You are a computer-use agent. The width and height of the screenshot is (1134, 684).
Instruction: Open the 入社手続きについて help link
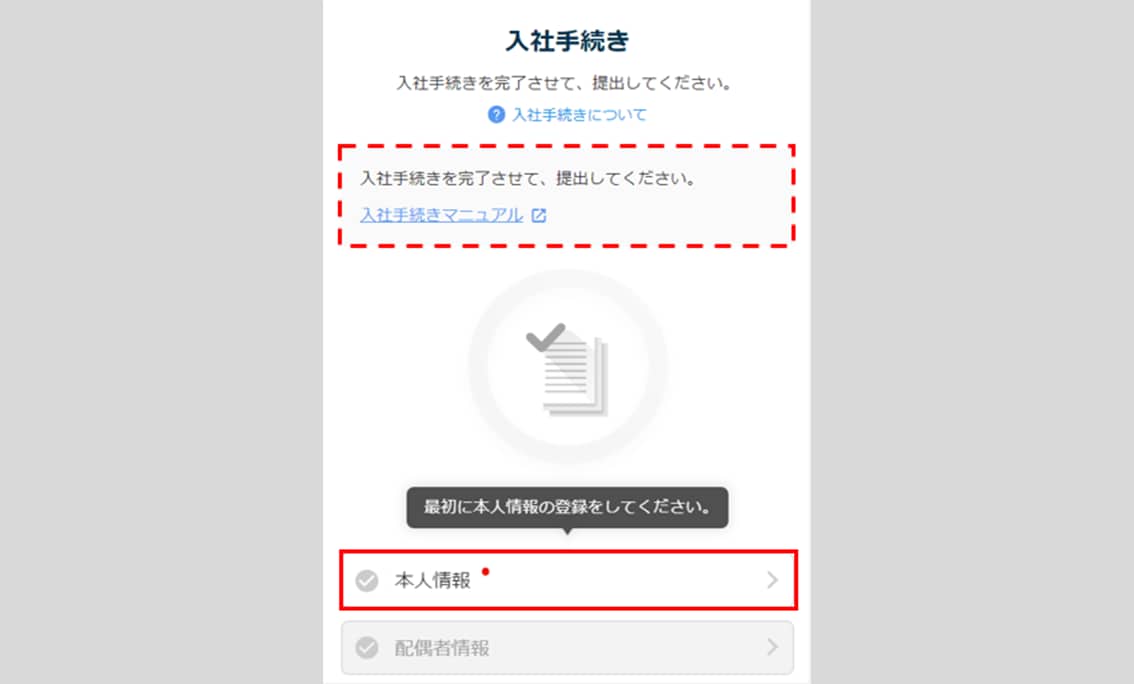(x=579, y=114)
